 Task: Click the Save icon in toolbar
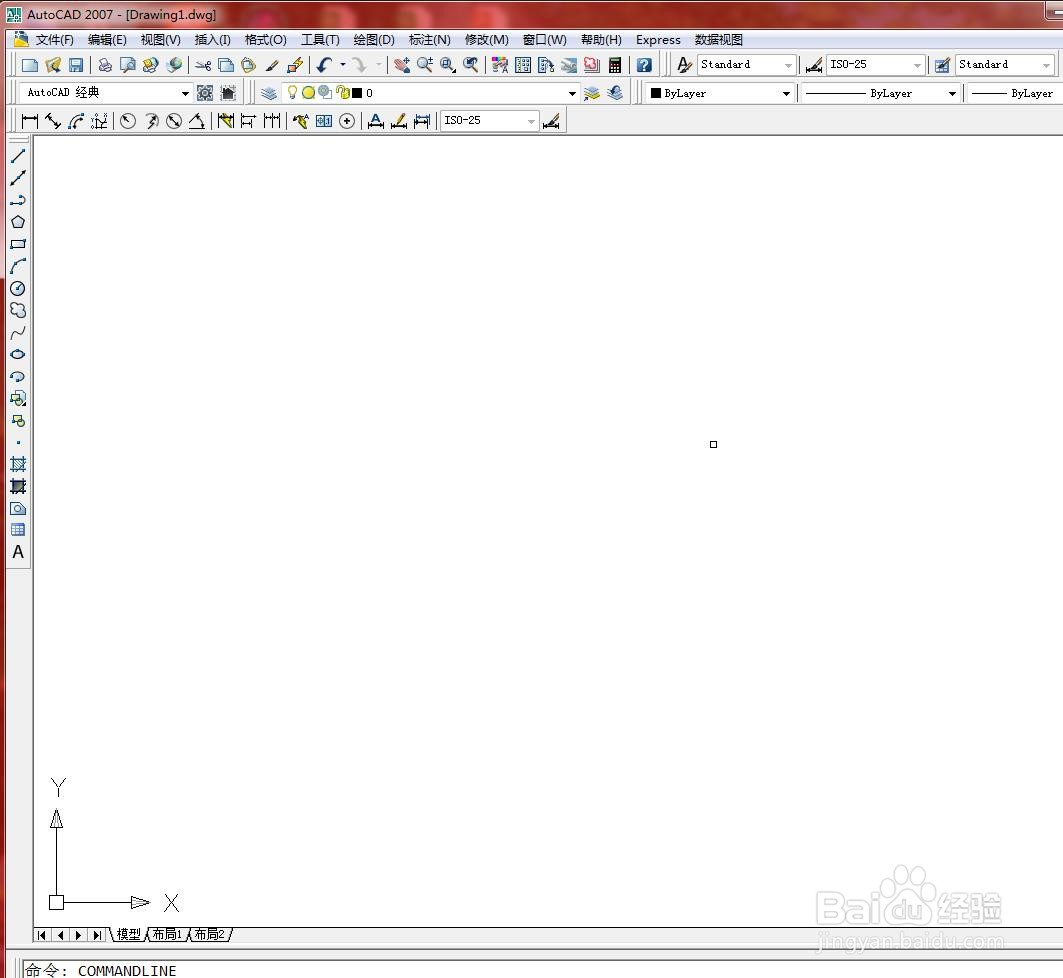coord(76,65)
